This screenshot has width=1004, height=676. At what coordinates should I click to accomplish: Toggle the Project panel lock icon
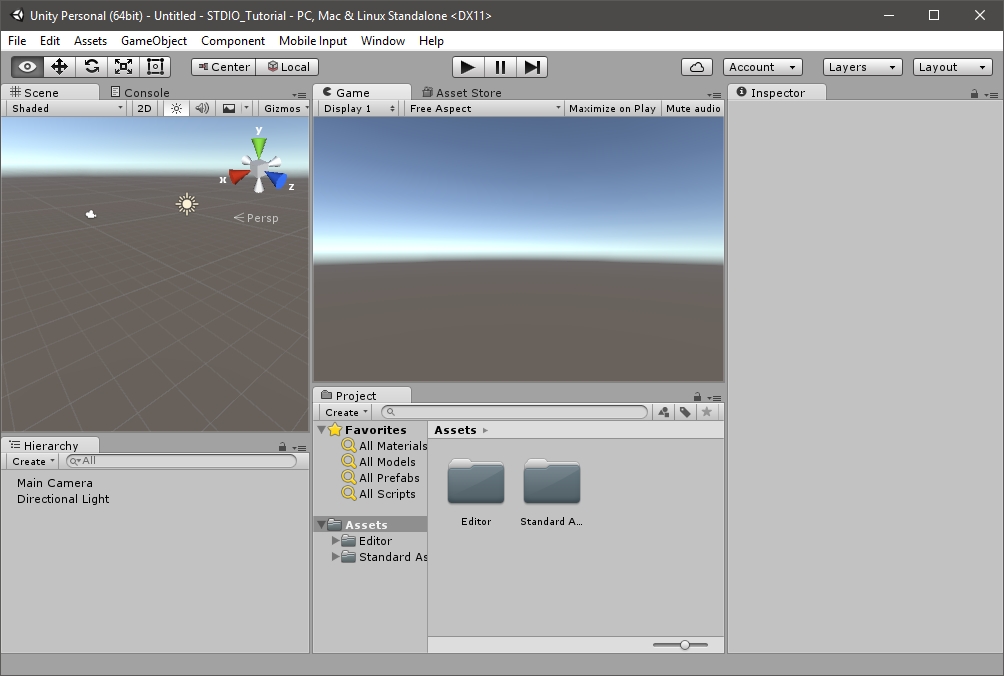pos(697,397)
